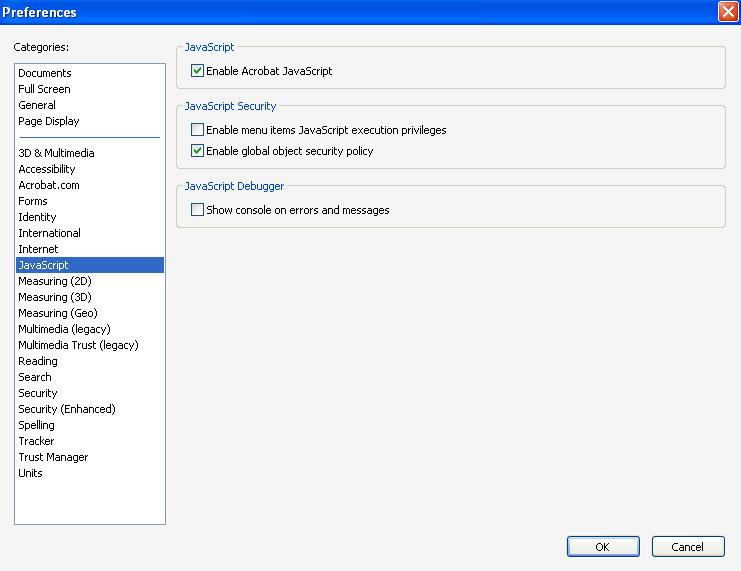The height and width of the screenshot is (571, 741).
Task: Click the OK button
Action: 602,547
